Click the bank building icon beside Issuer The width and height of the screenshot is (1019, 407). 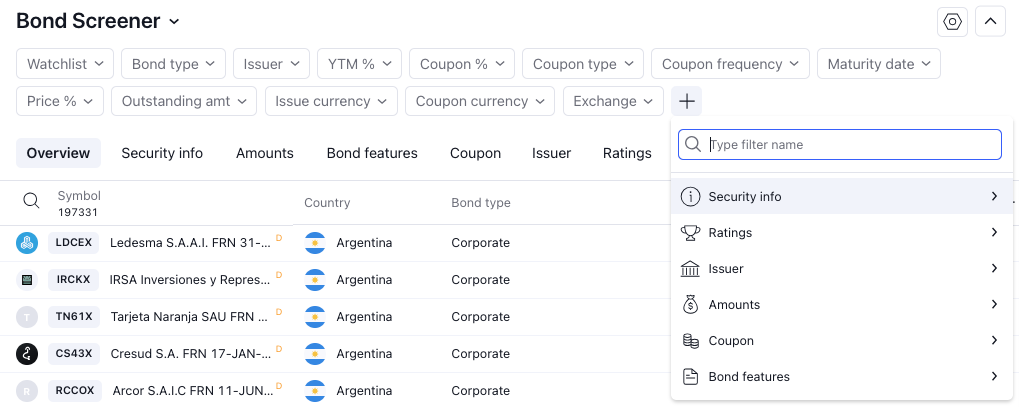pos(690,269)
